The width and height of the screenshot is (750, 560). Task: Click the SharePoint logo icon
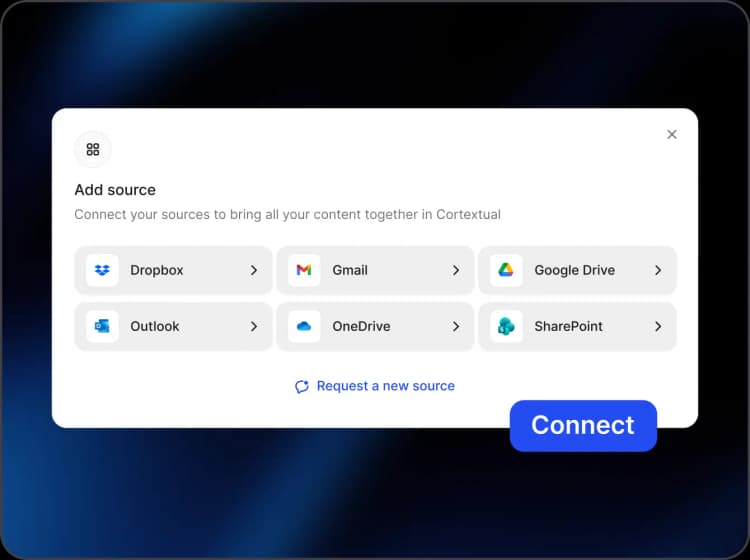tap(506, 326)
